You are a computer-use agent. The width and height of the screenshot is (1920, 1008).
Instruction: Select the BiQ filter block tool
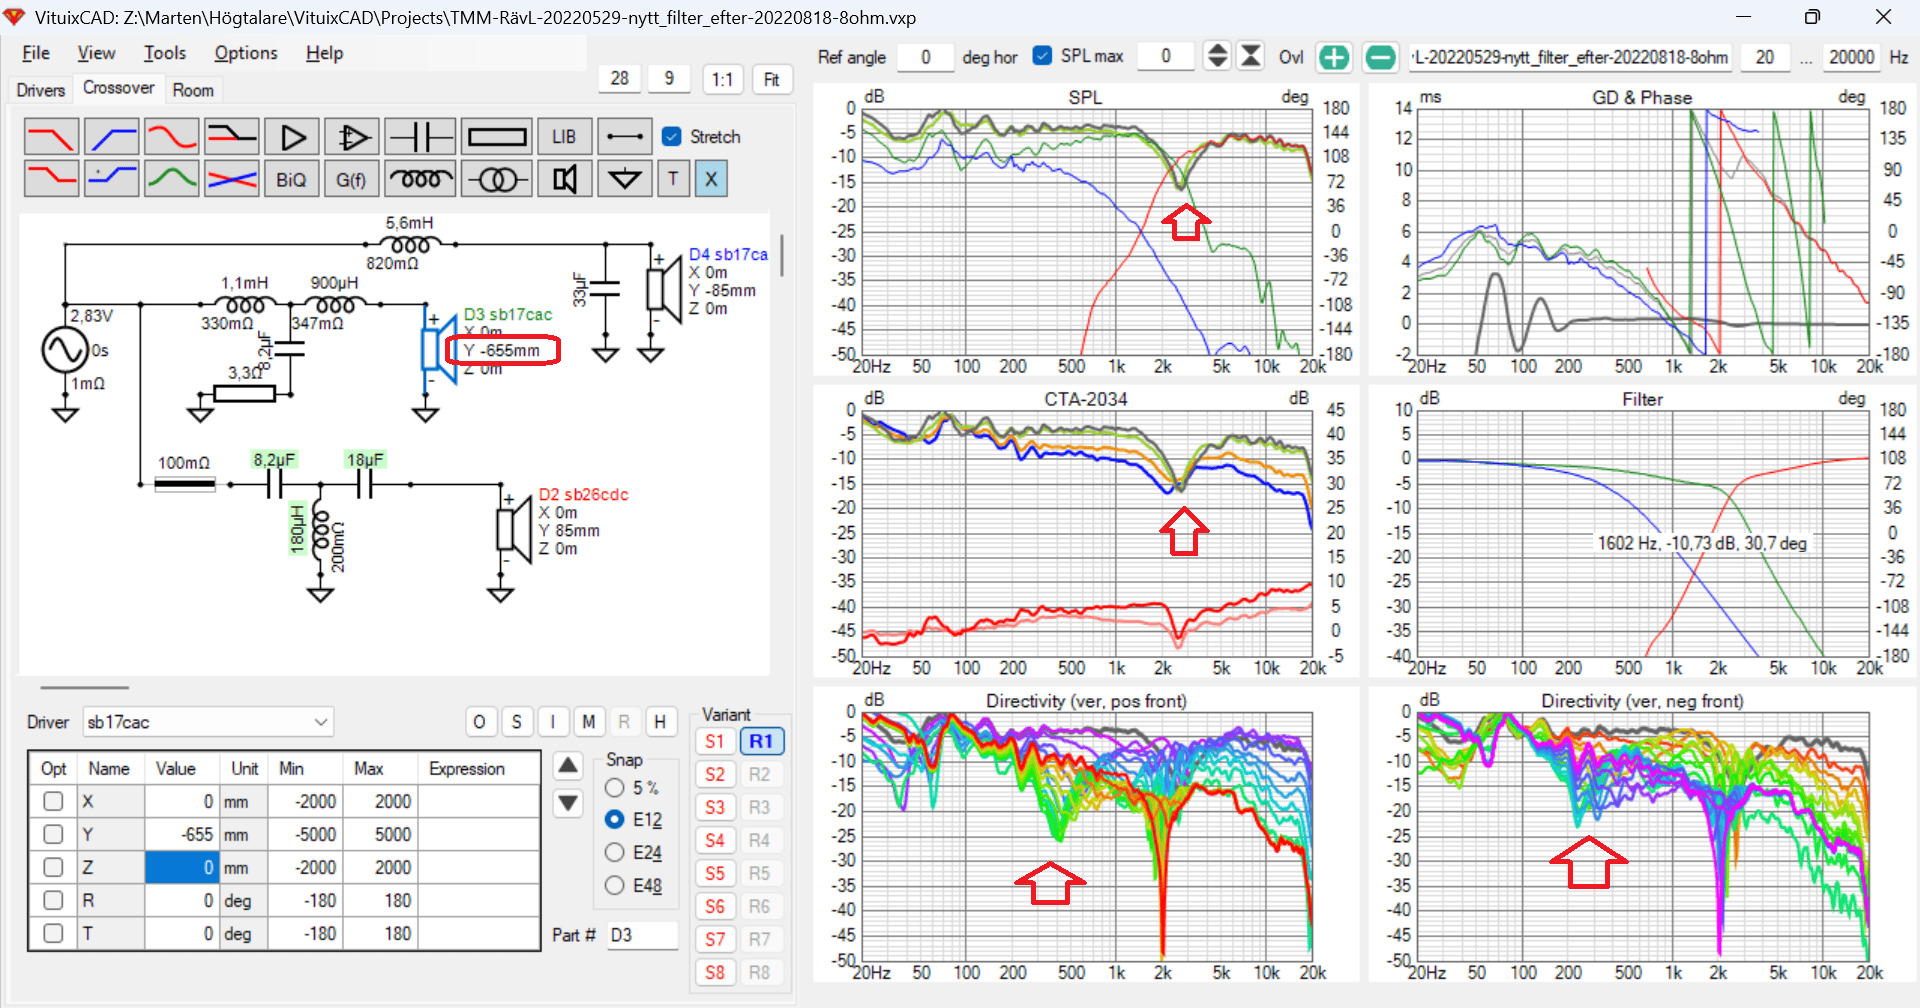pyautogui.click(x=291, y=178)
